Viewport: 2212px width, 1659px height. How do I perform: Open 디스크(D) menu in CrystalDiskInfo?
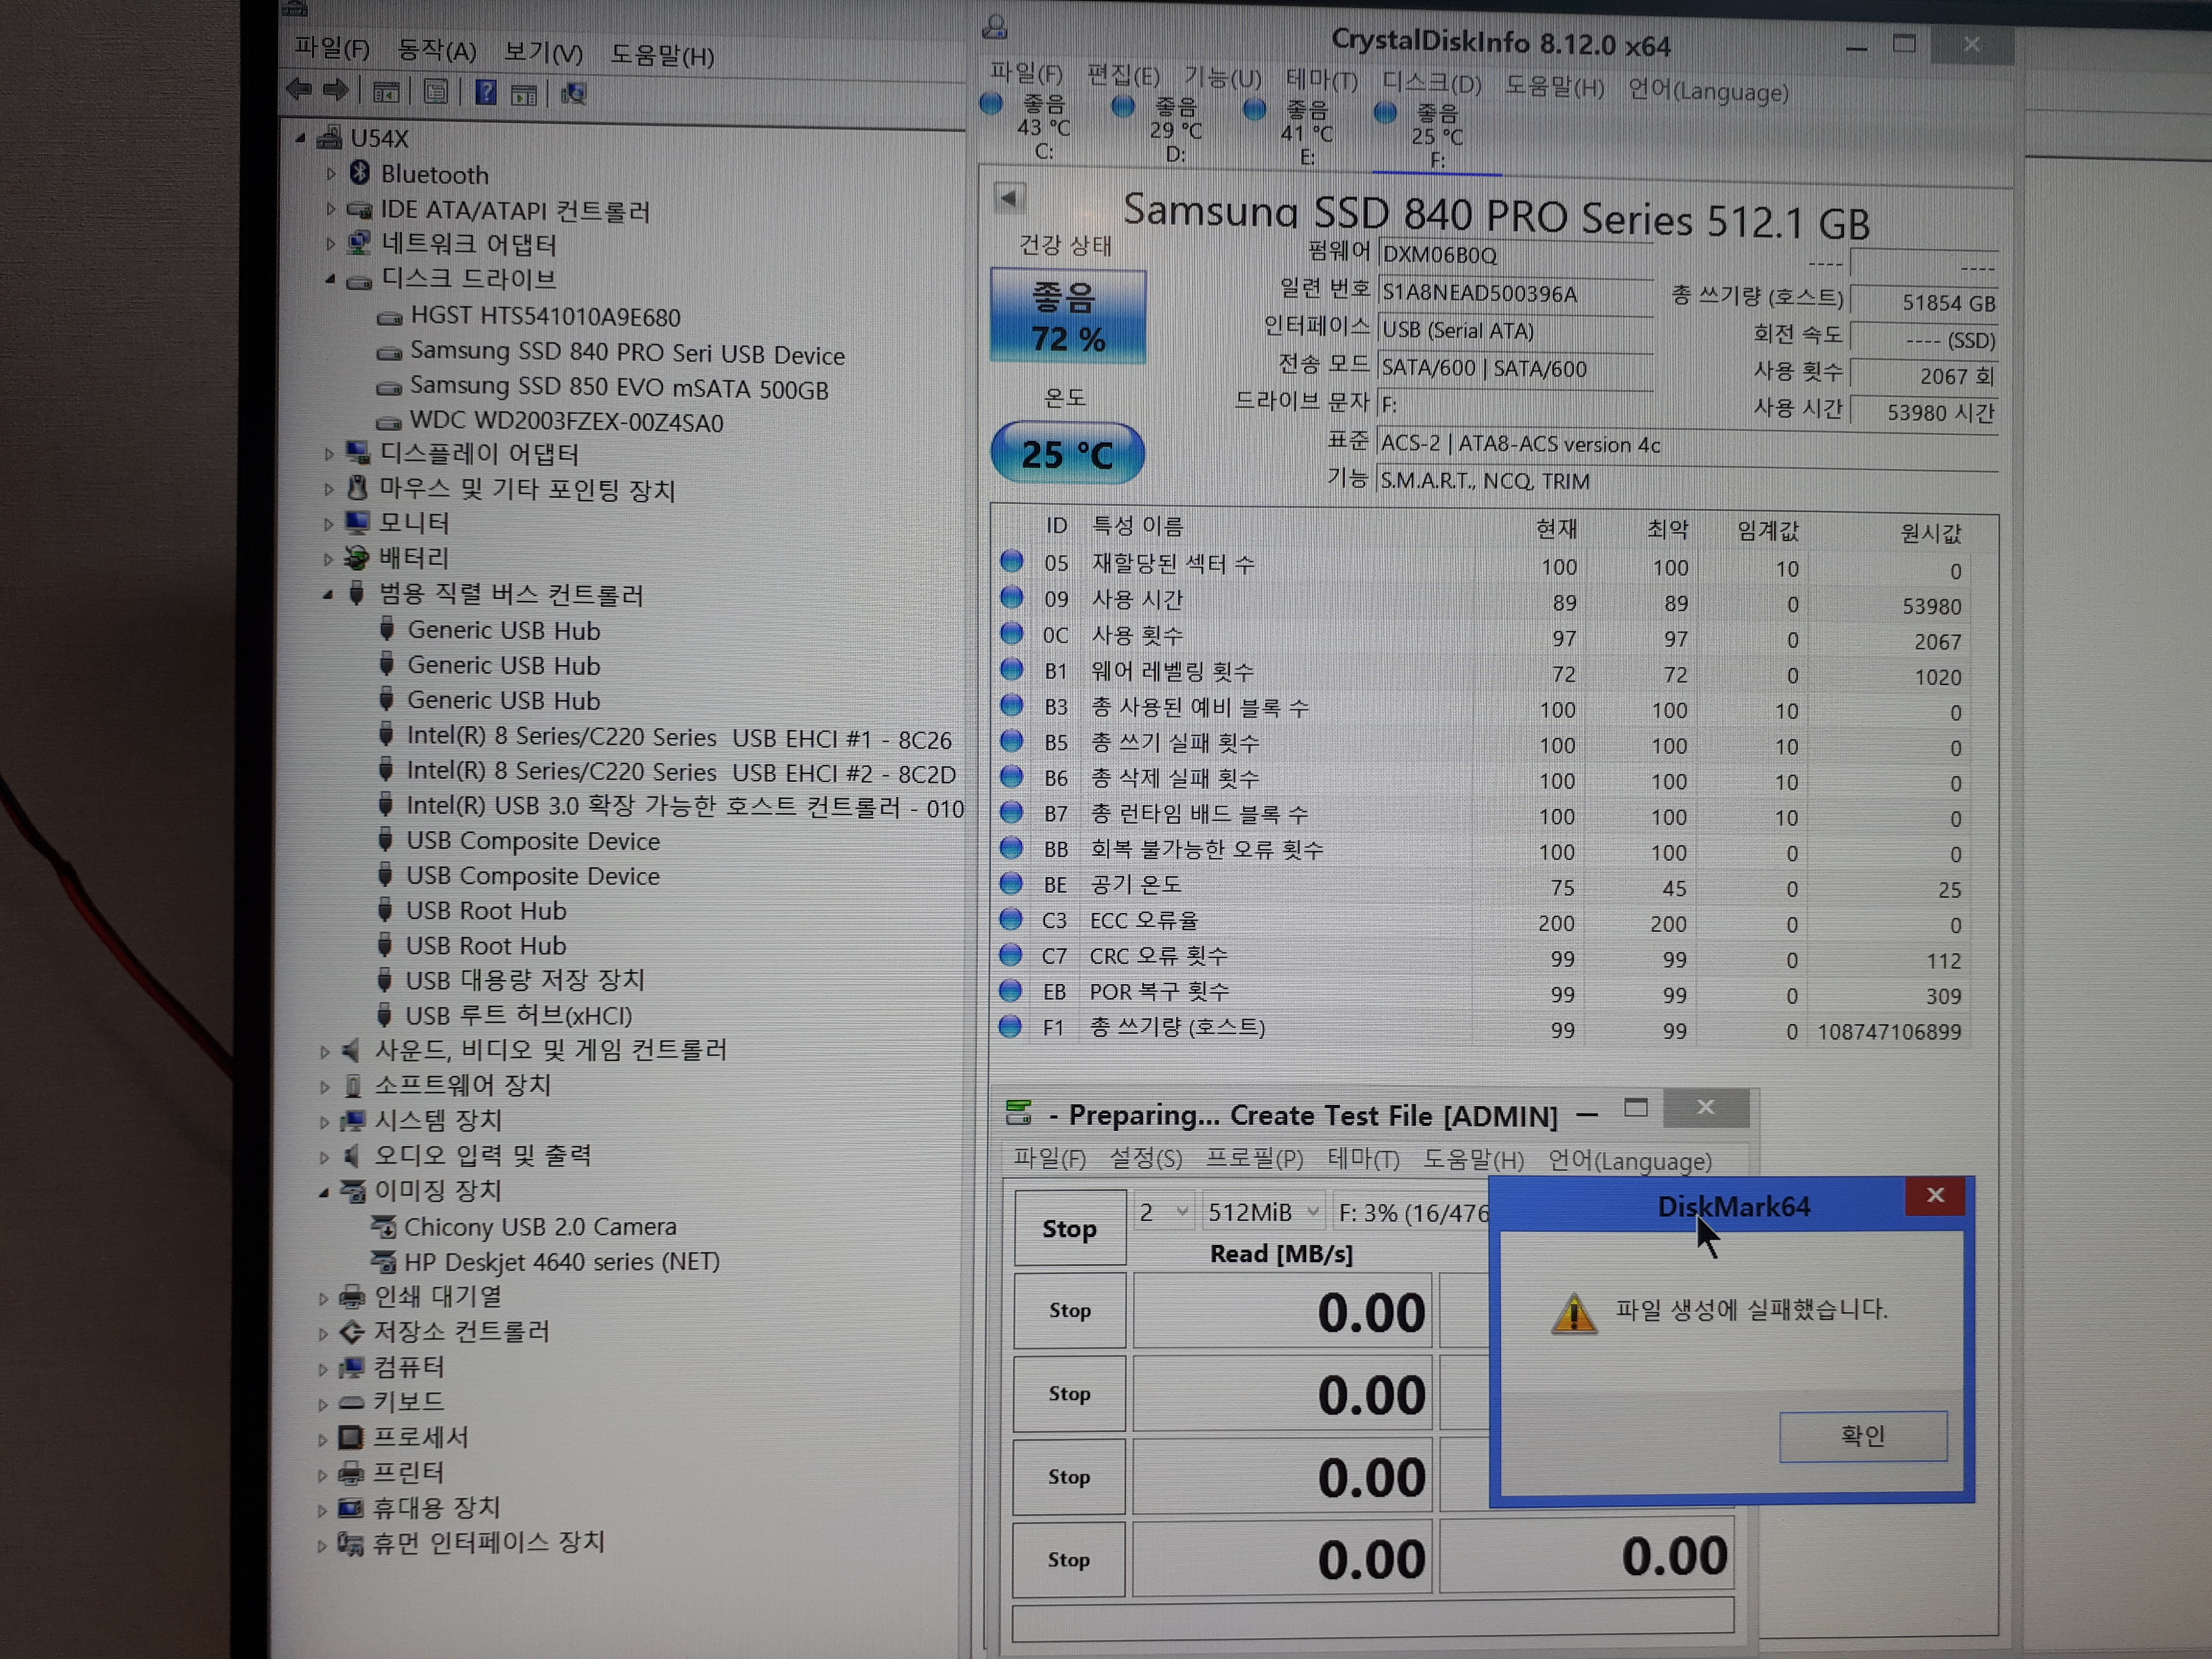pyautogui.click(x=1431, y=83)
